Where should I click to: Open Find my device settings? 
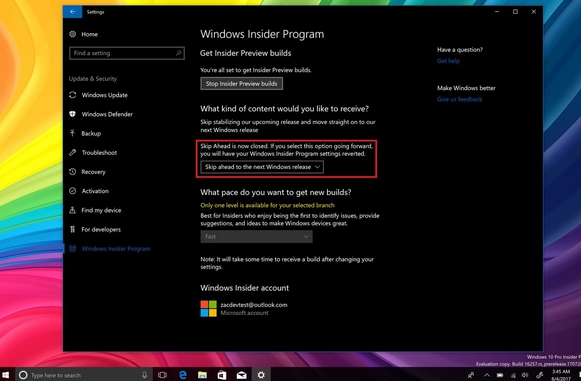coord(101,210)
